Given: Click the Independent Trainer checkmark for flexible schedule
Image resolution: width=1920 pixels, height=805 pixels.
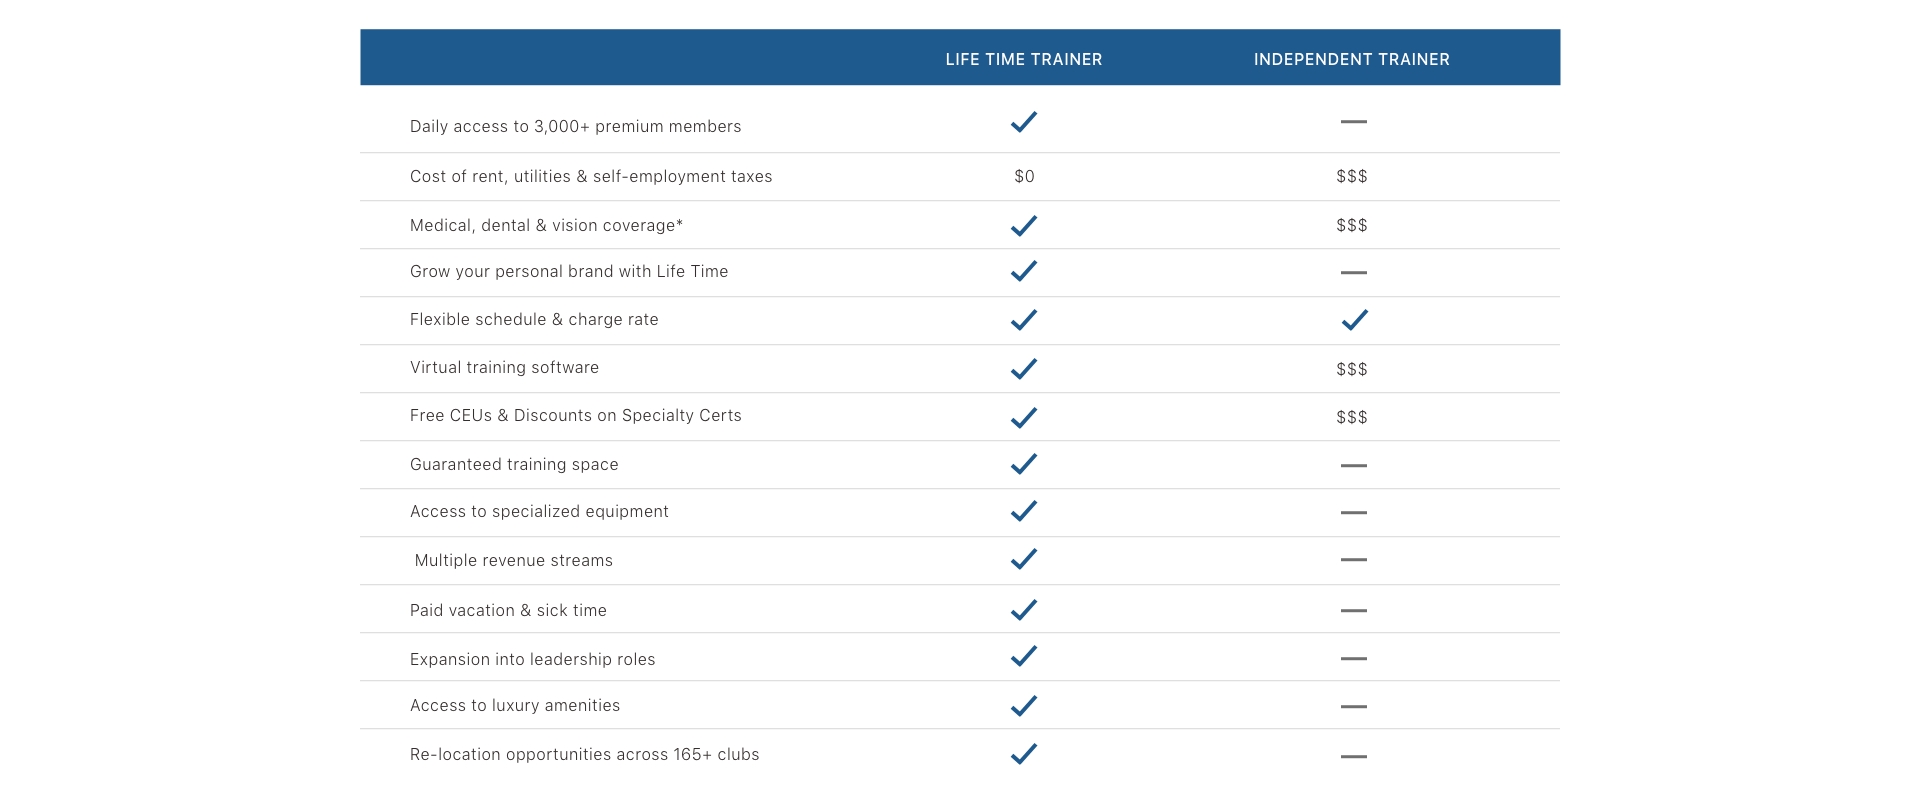Looking at the screenshot, I should point(1354,320).
